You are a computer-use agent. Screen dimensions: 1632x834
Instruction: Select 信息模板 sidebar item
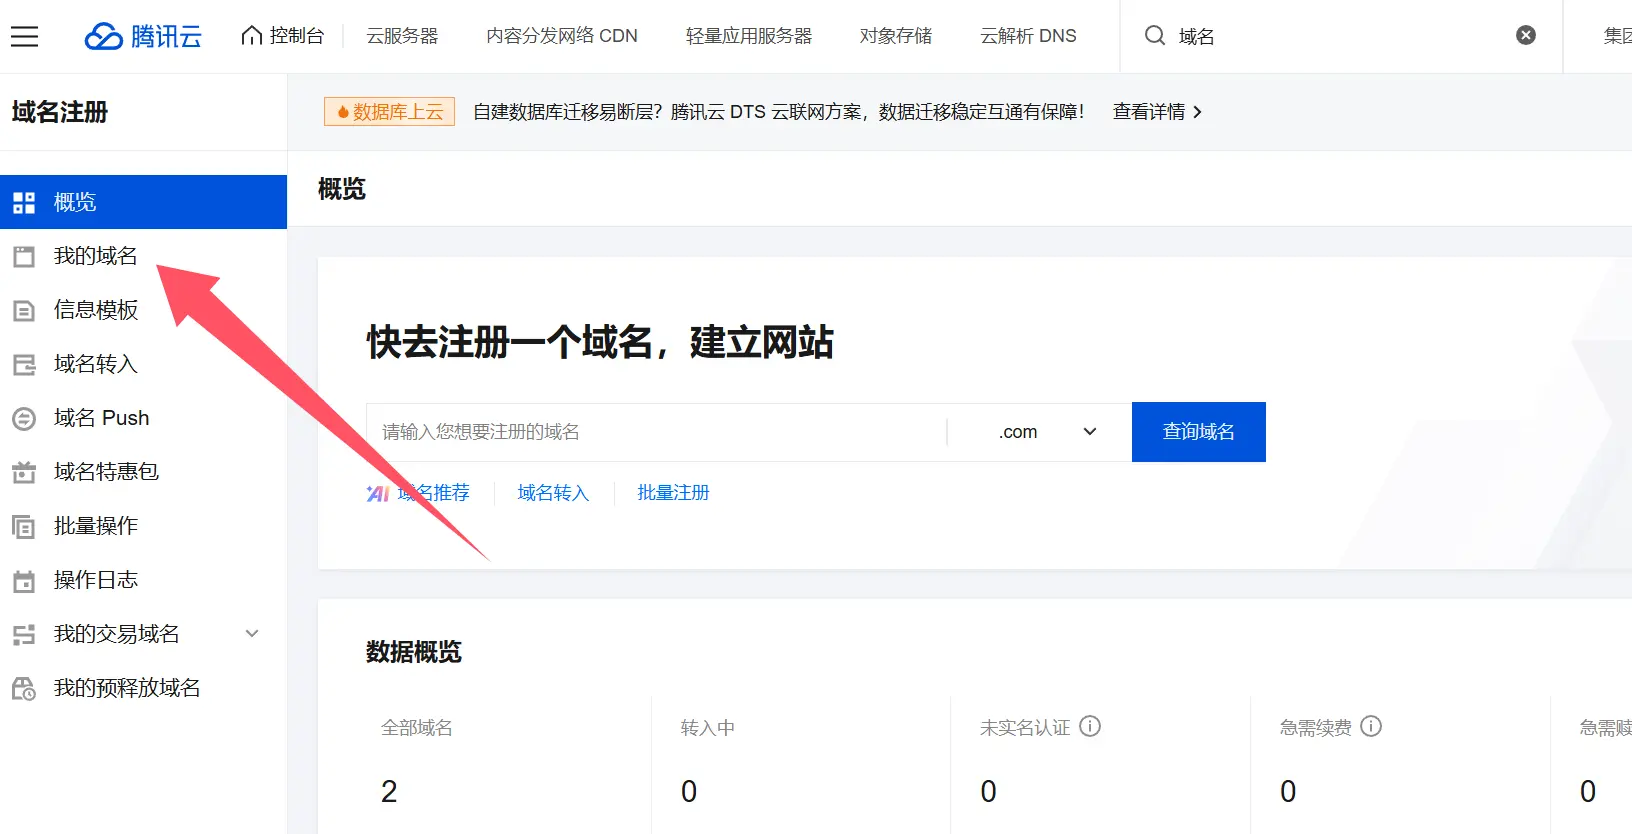(95, 310)
